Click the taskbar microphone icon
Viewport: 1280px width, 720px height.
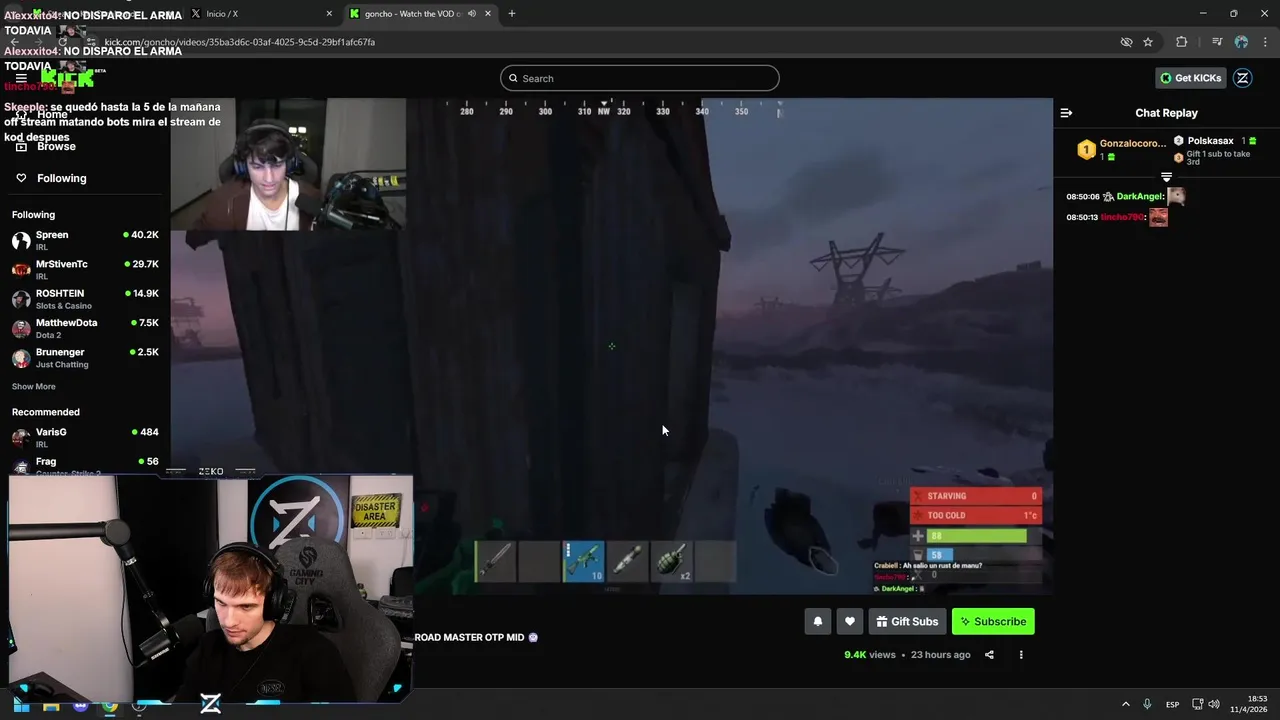click(x=1147, y=704)
